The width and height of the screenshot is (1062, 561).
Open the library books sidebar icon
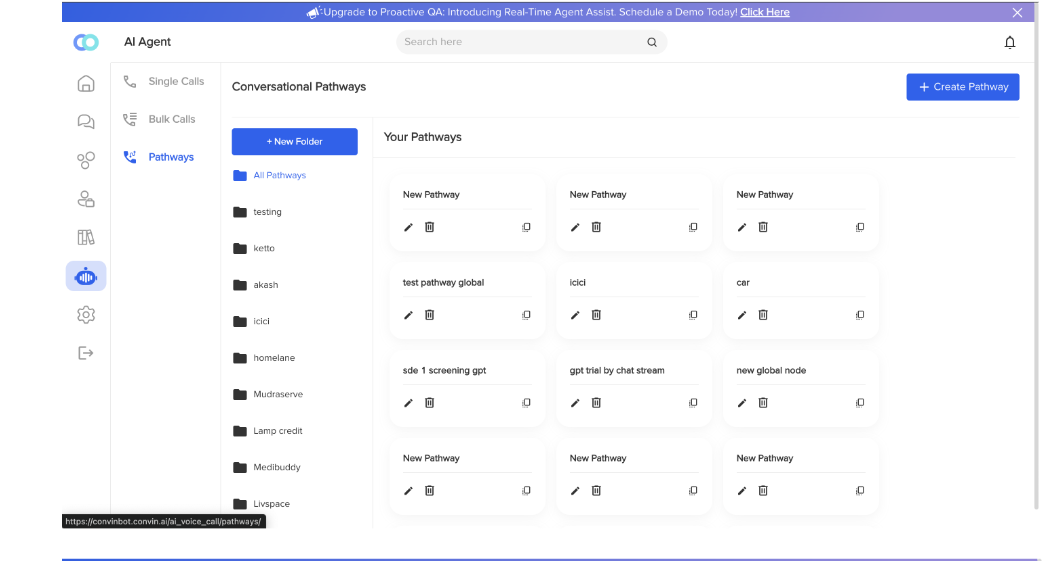pyautogui.click(x=86, y=238)
